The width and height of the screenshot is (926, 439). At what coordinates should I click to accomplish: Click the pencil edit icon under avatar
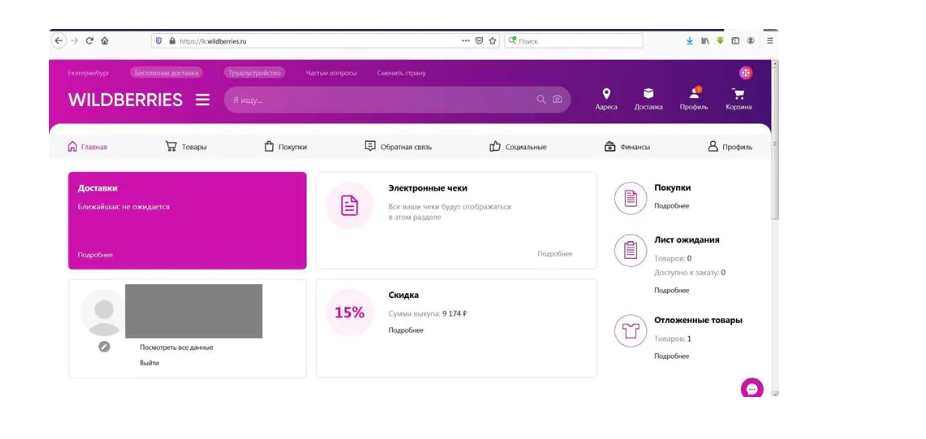tap(104, 347)
